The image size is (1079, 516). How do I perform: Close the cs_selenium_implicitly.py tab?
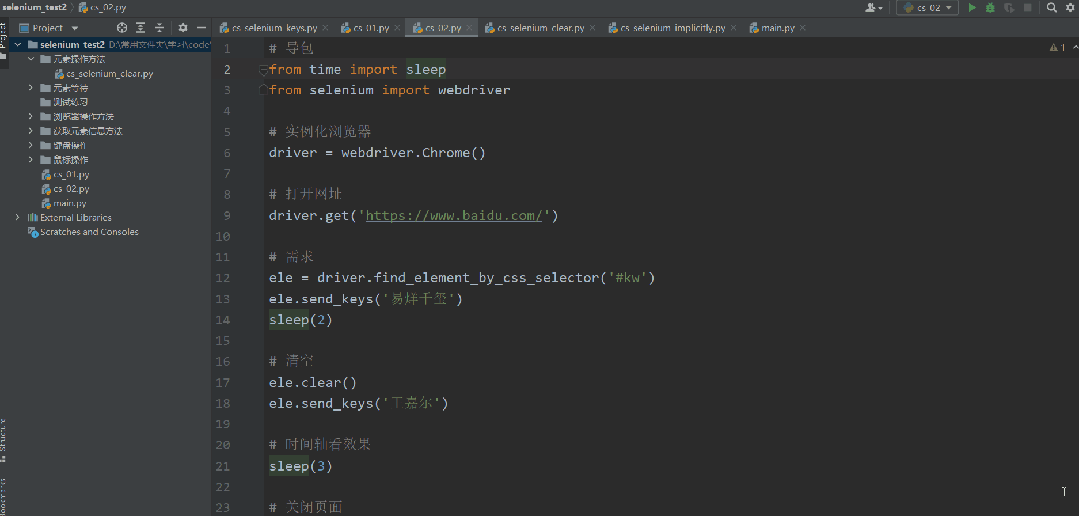point(733,28)
